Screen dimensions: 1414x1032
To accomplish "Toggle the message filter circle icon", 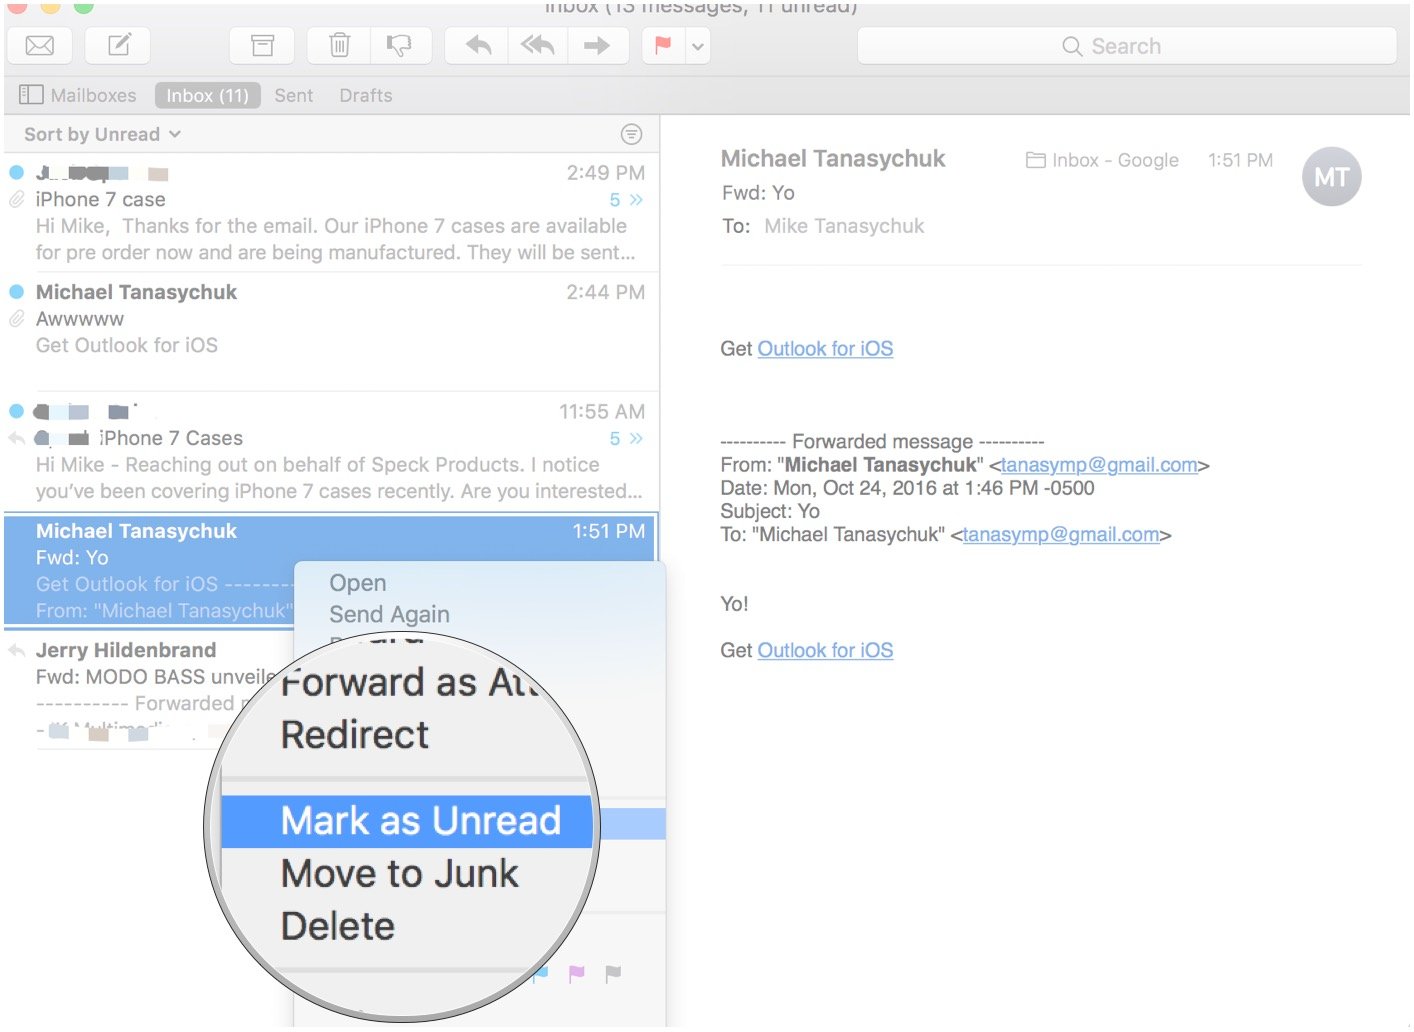I will 631,134.
